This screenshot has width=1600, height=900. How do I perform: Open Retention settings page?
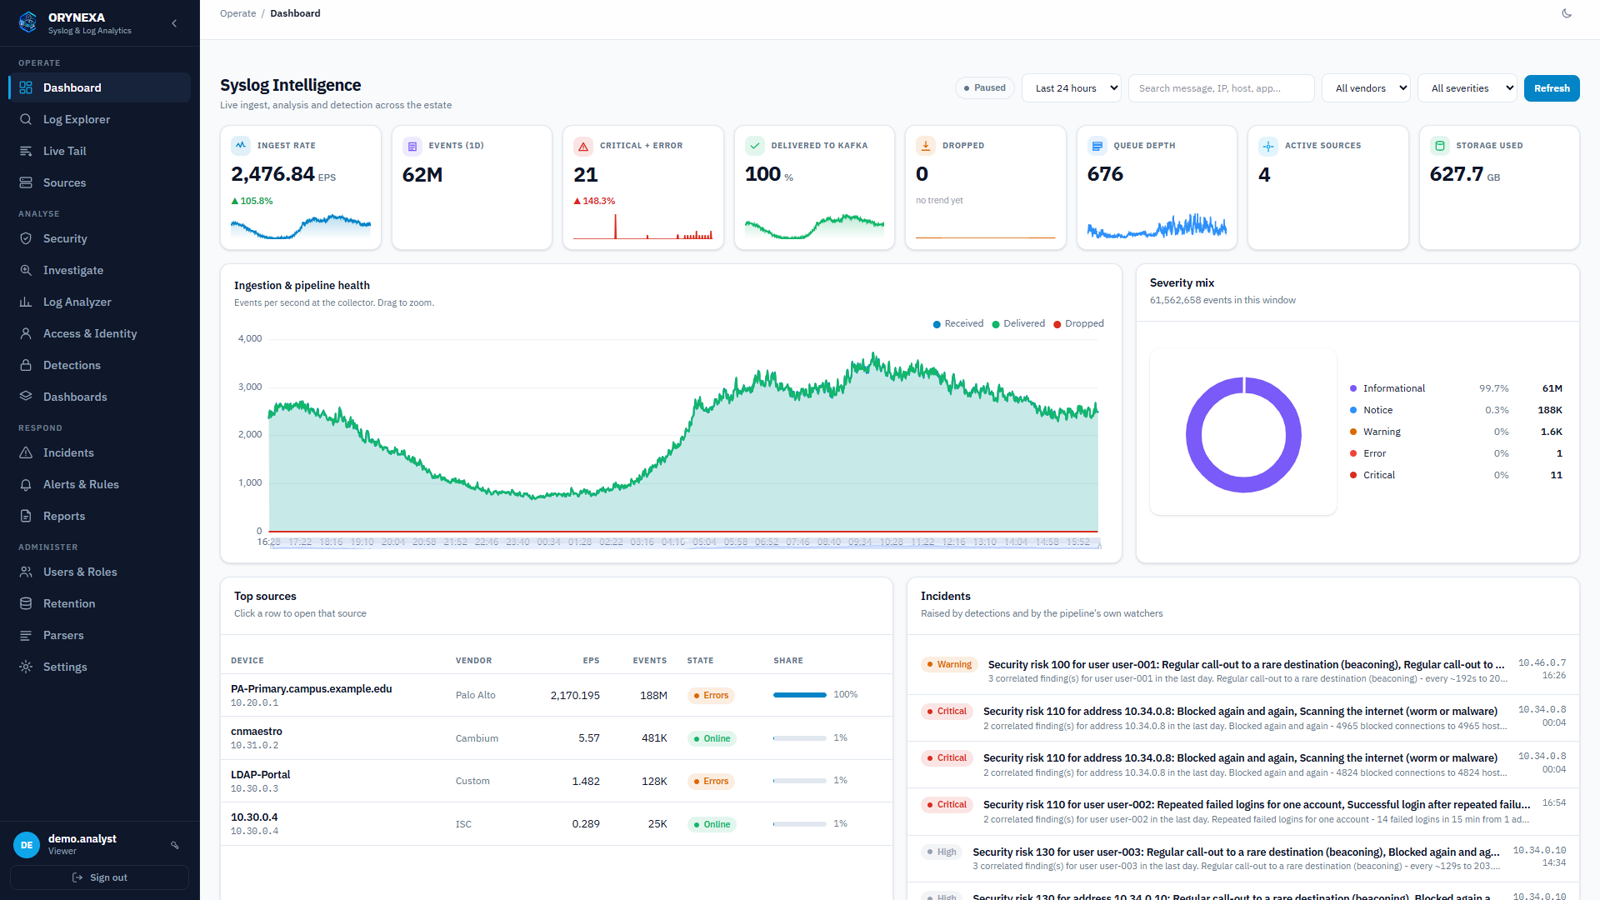coord(100,604)
